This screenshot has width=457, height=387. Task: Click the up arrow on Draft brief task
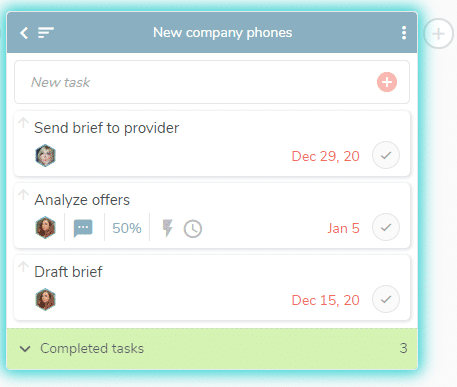point(23,267)
